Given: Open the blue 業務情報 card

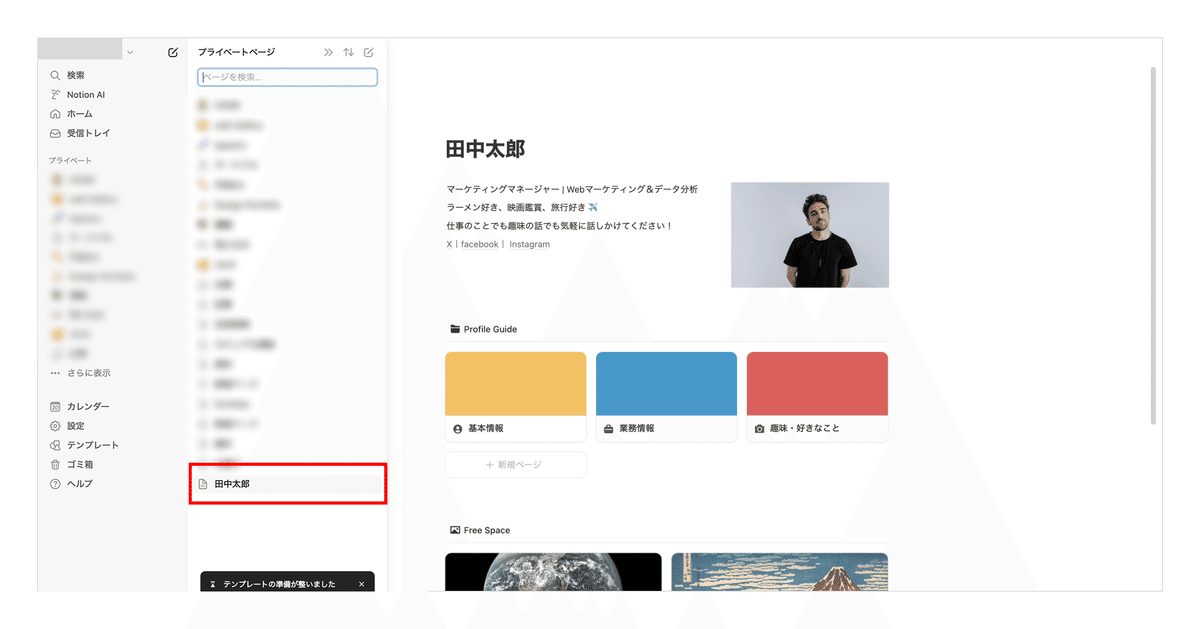Looking at the screenshot, I should point(666,396).
